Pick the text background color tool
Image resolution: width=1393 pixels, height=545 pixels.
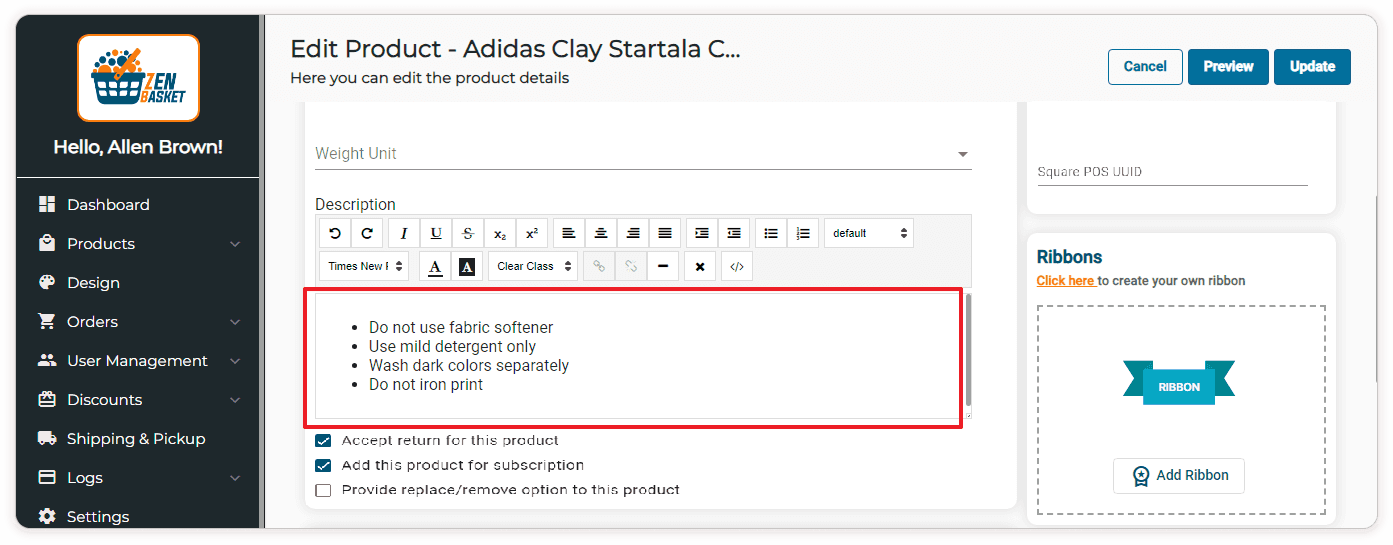[x=466, y=266]
